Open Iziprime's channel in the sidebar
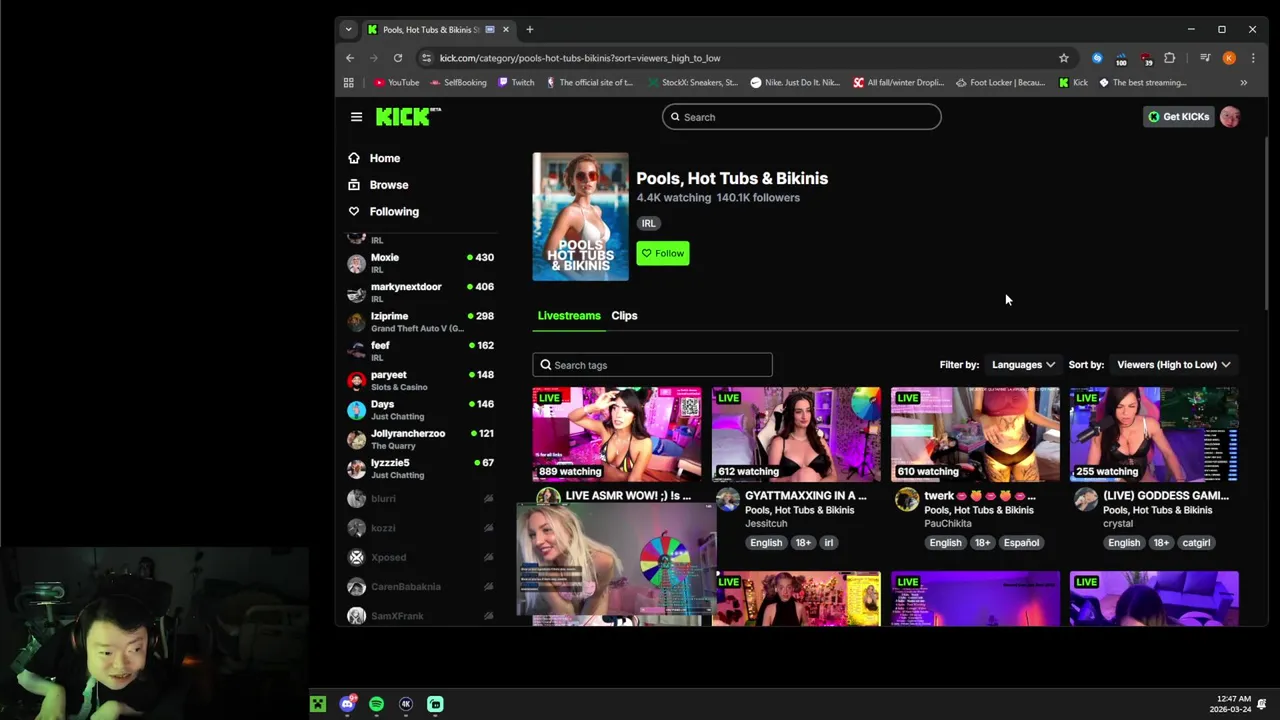This screenshot has height=720, width=1280. [420, 321]
